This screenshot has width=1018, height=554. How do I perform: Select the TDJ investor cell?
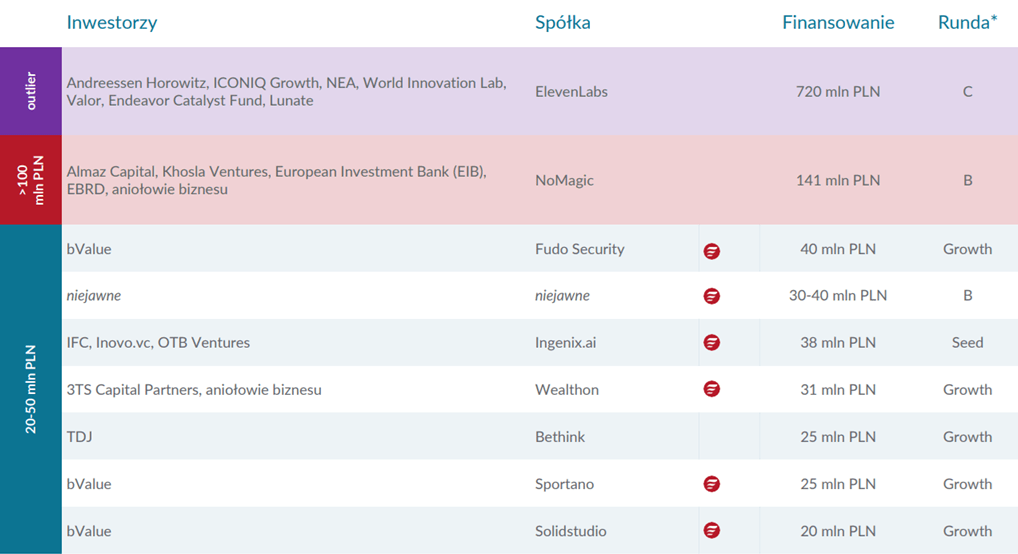[x=79, y=436]
